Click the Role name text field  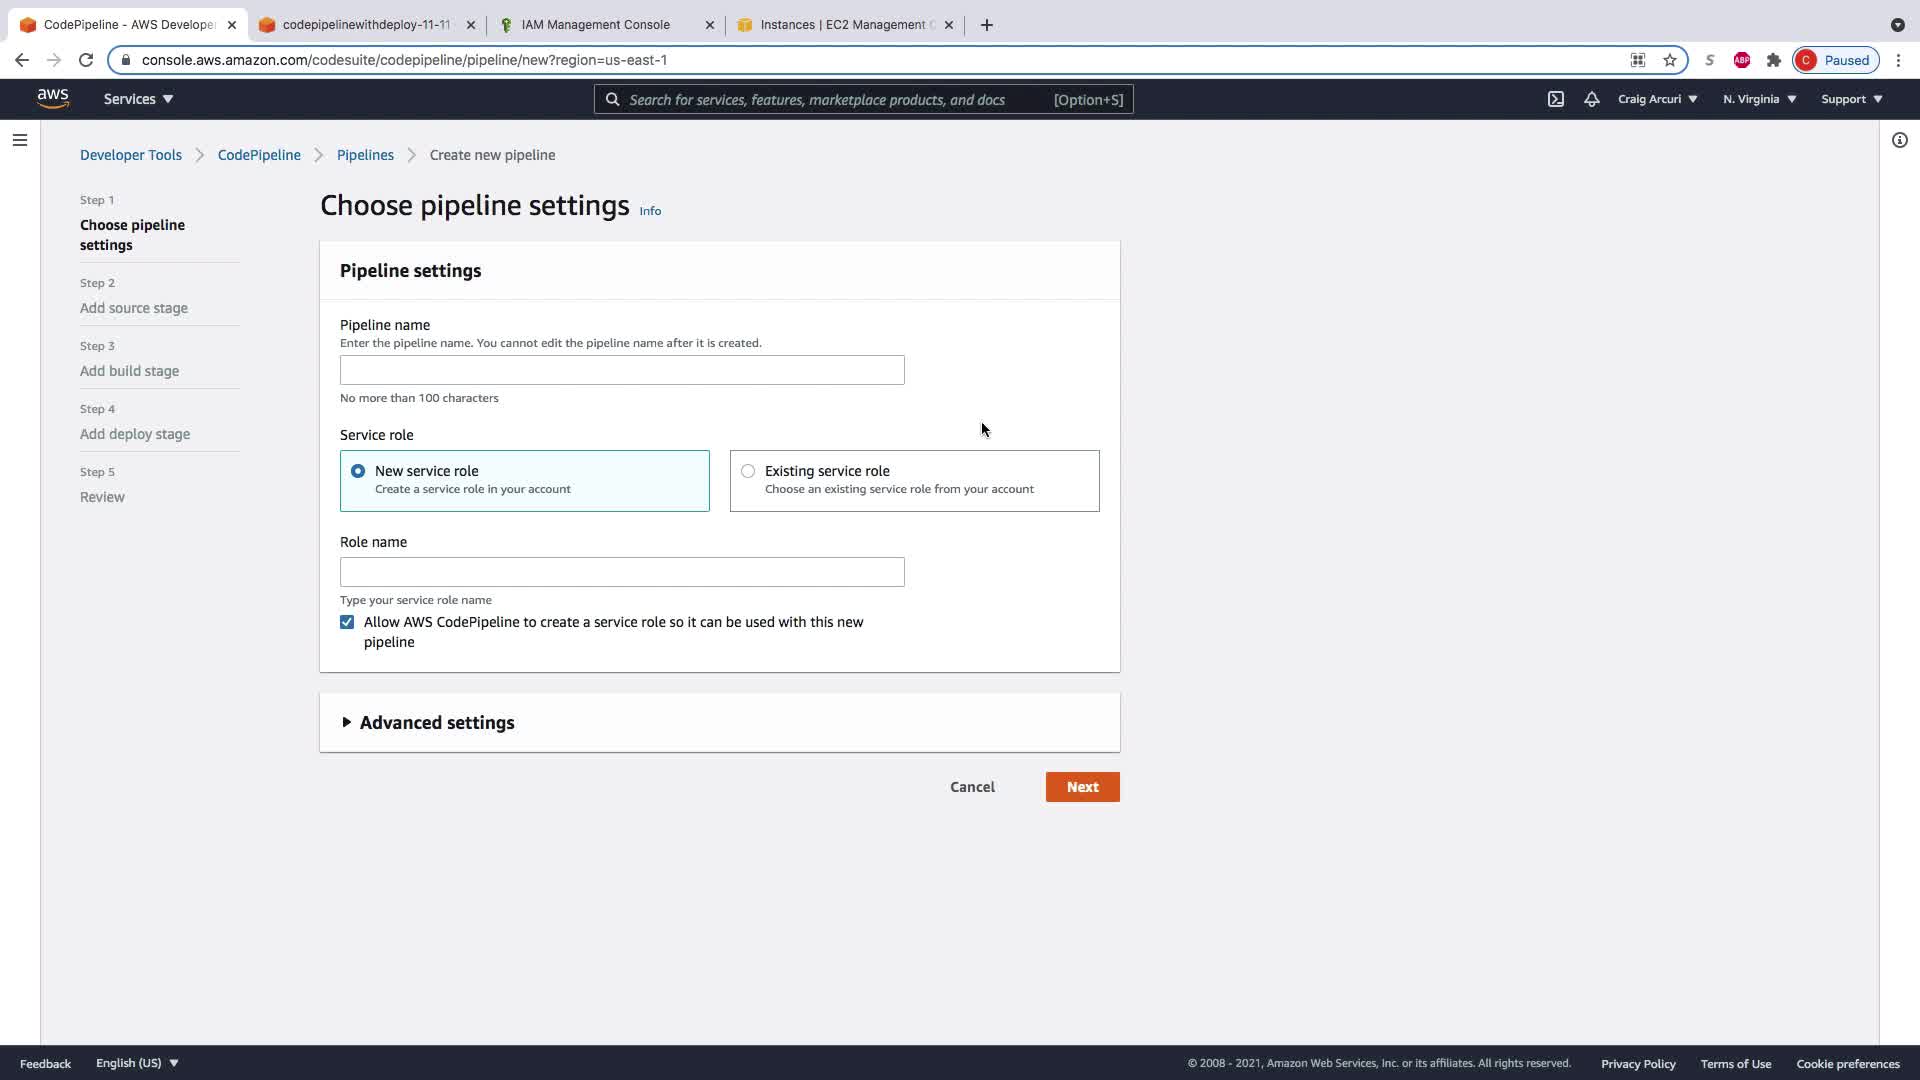622,572
